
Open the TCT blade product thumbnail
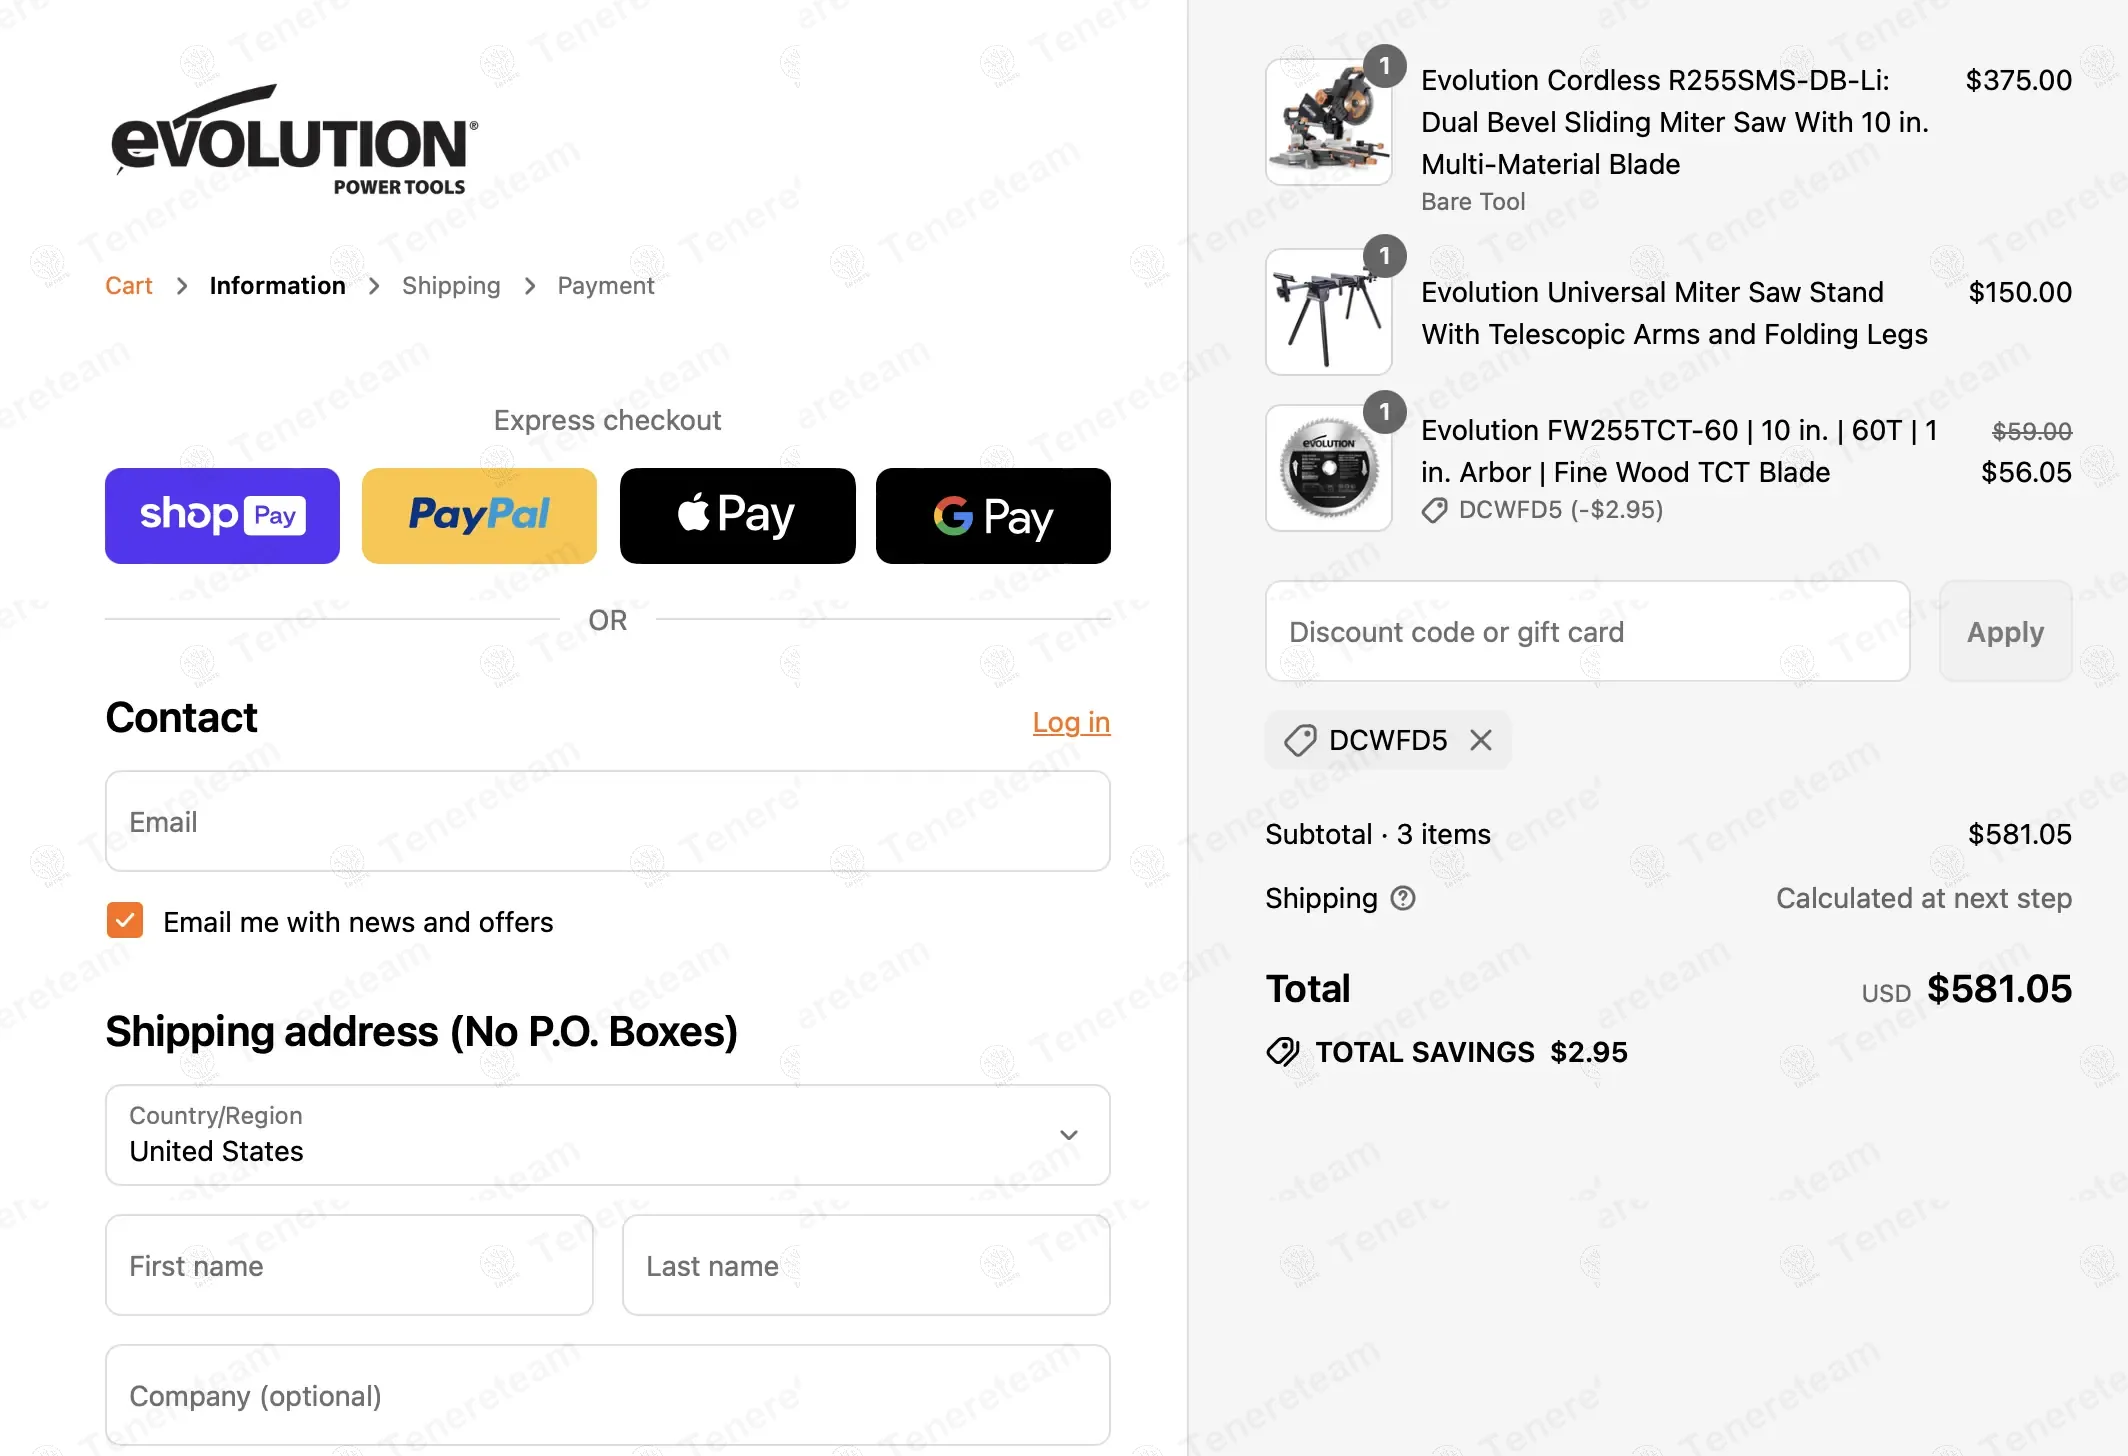pos(1328,468)
